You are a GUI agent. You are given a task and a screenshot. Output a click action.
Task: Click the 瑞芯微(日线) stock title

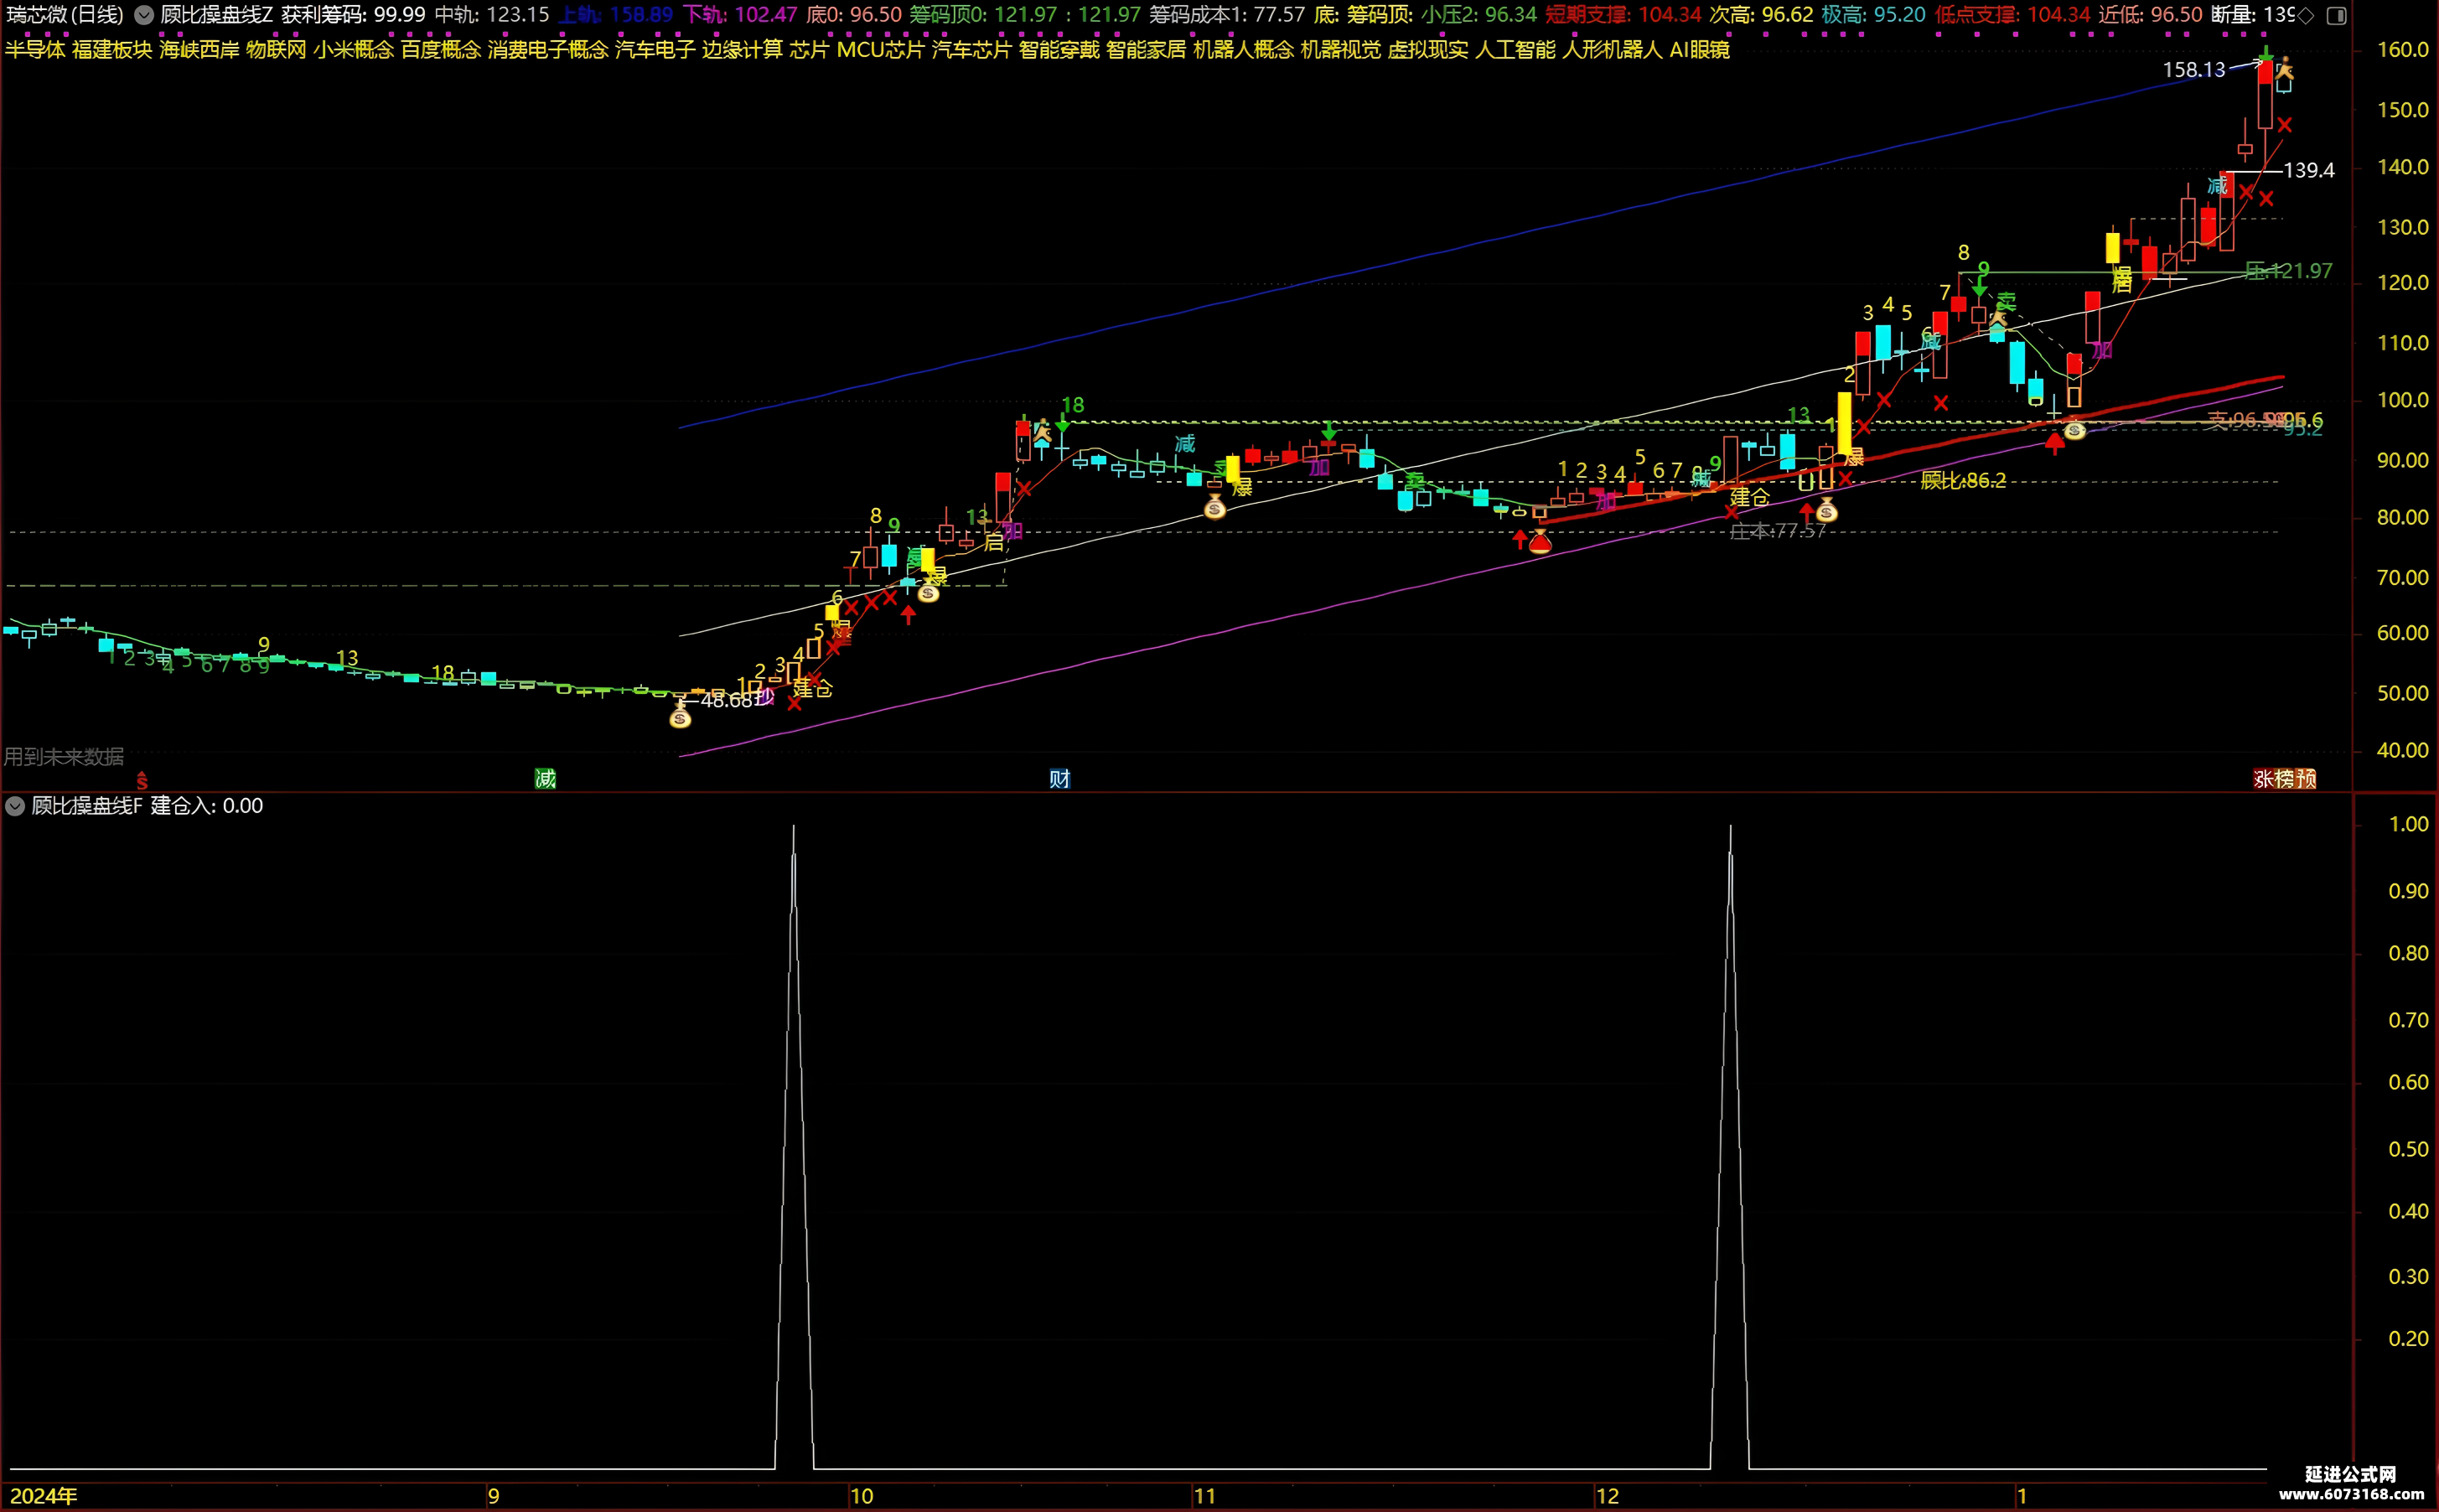pos(65,15)
